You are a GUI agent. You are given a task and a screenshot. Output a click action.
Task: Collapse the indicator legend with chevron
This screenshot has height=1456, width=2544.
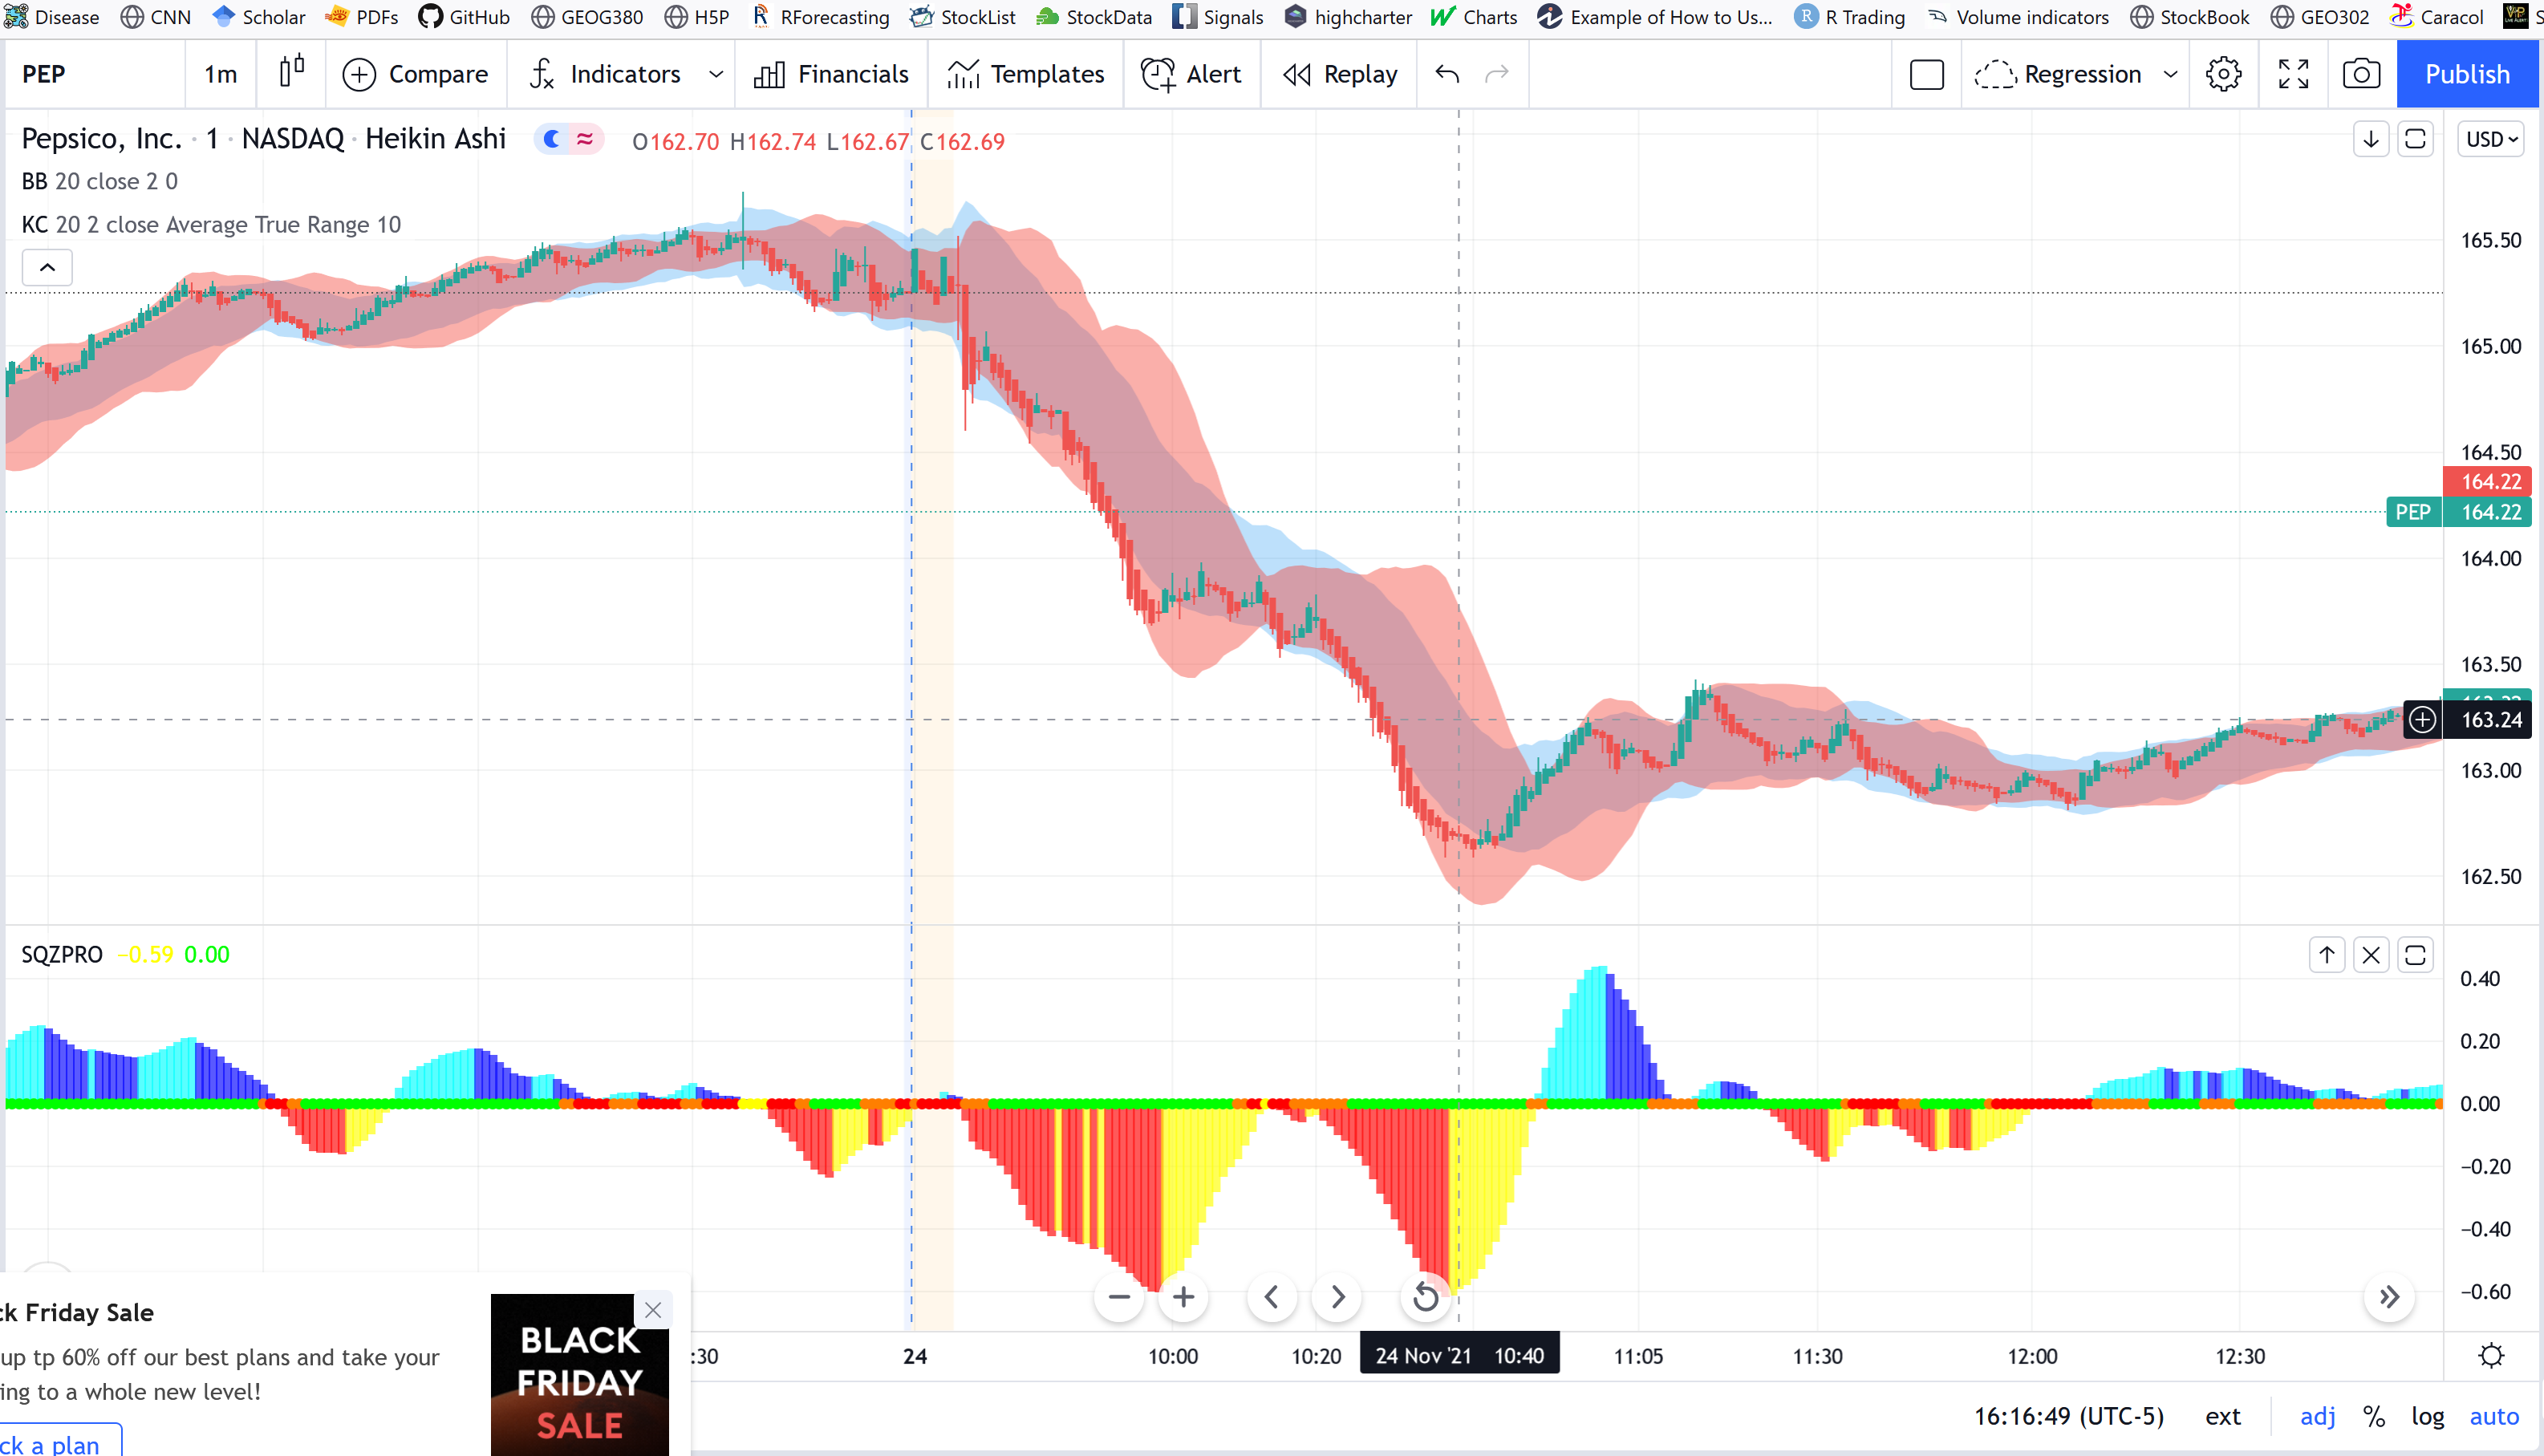pos(47,267)
